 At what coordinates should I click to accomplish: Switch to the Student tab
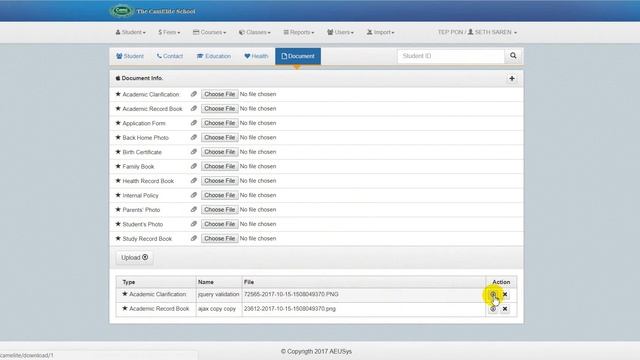point(130,56)
